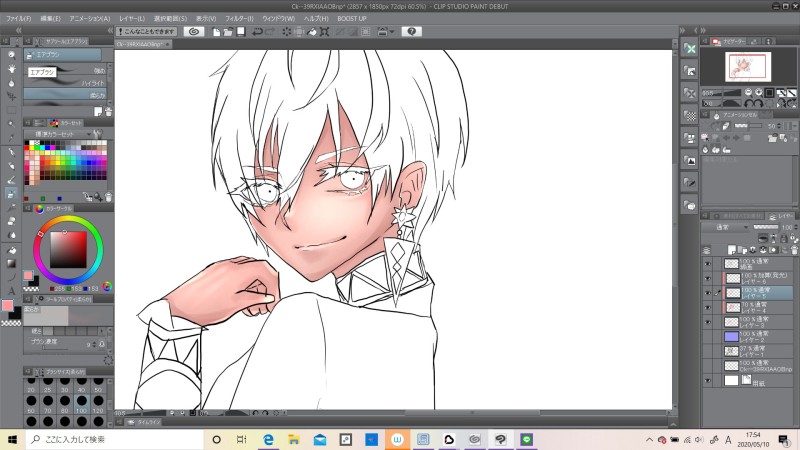Choose the 柔らか airbrush sub tool
Viewport: 800px width, 450px height.
click(65, 95)
